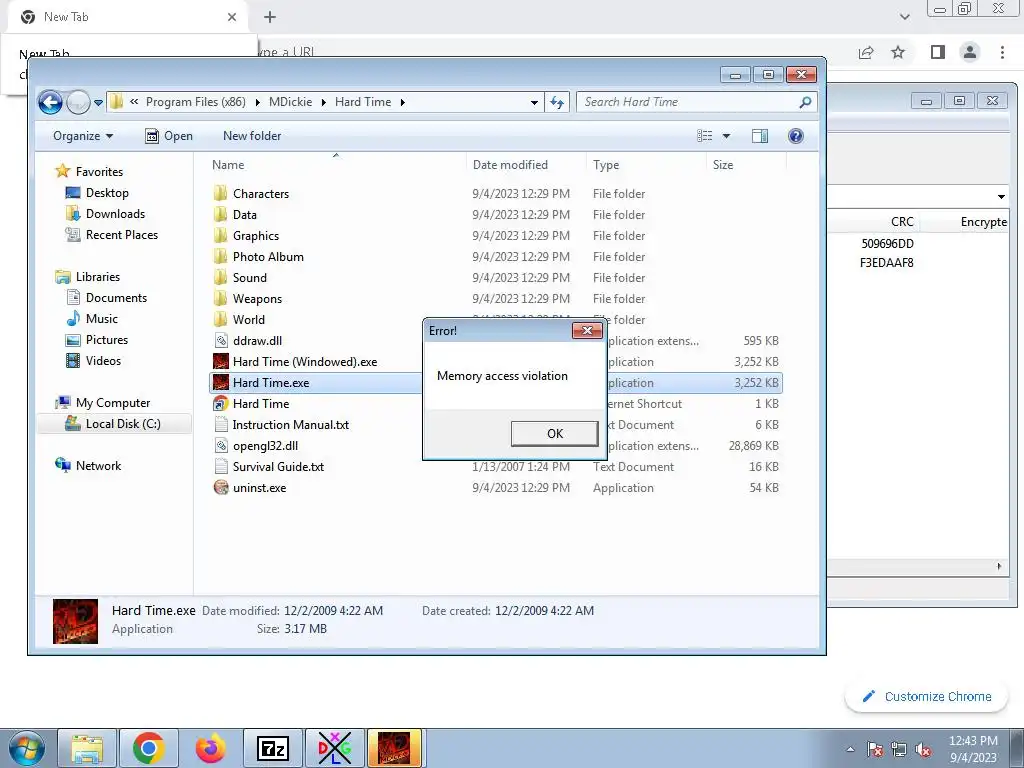Open the Windows Start menu
The image size is (1024, 768).
(27, 748)
